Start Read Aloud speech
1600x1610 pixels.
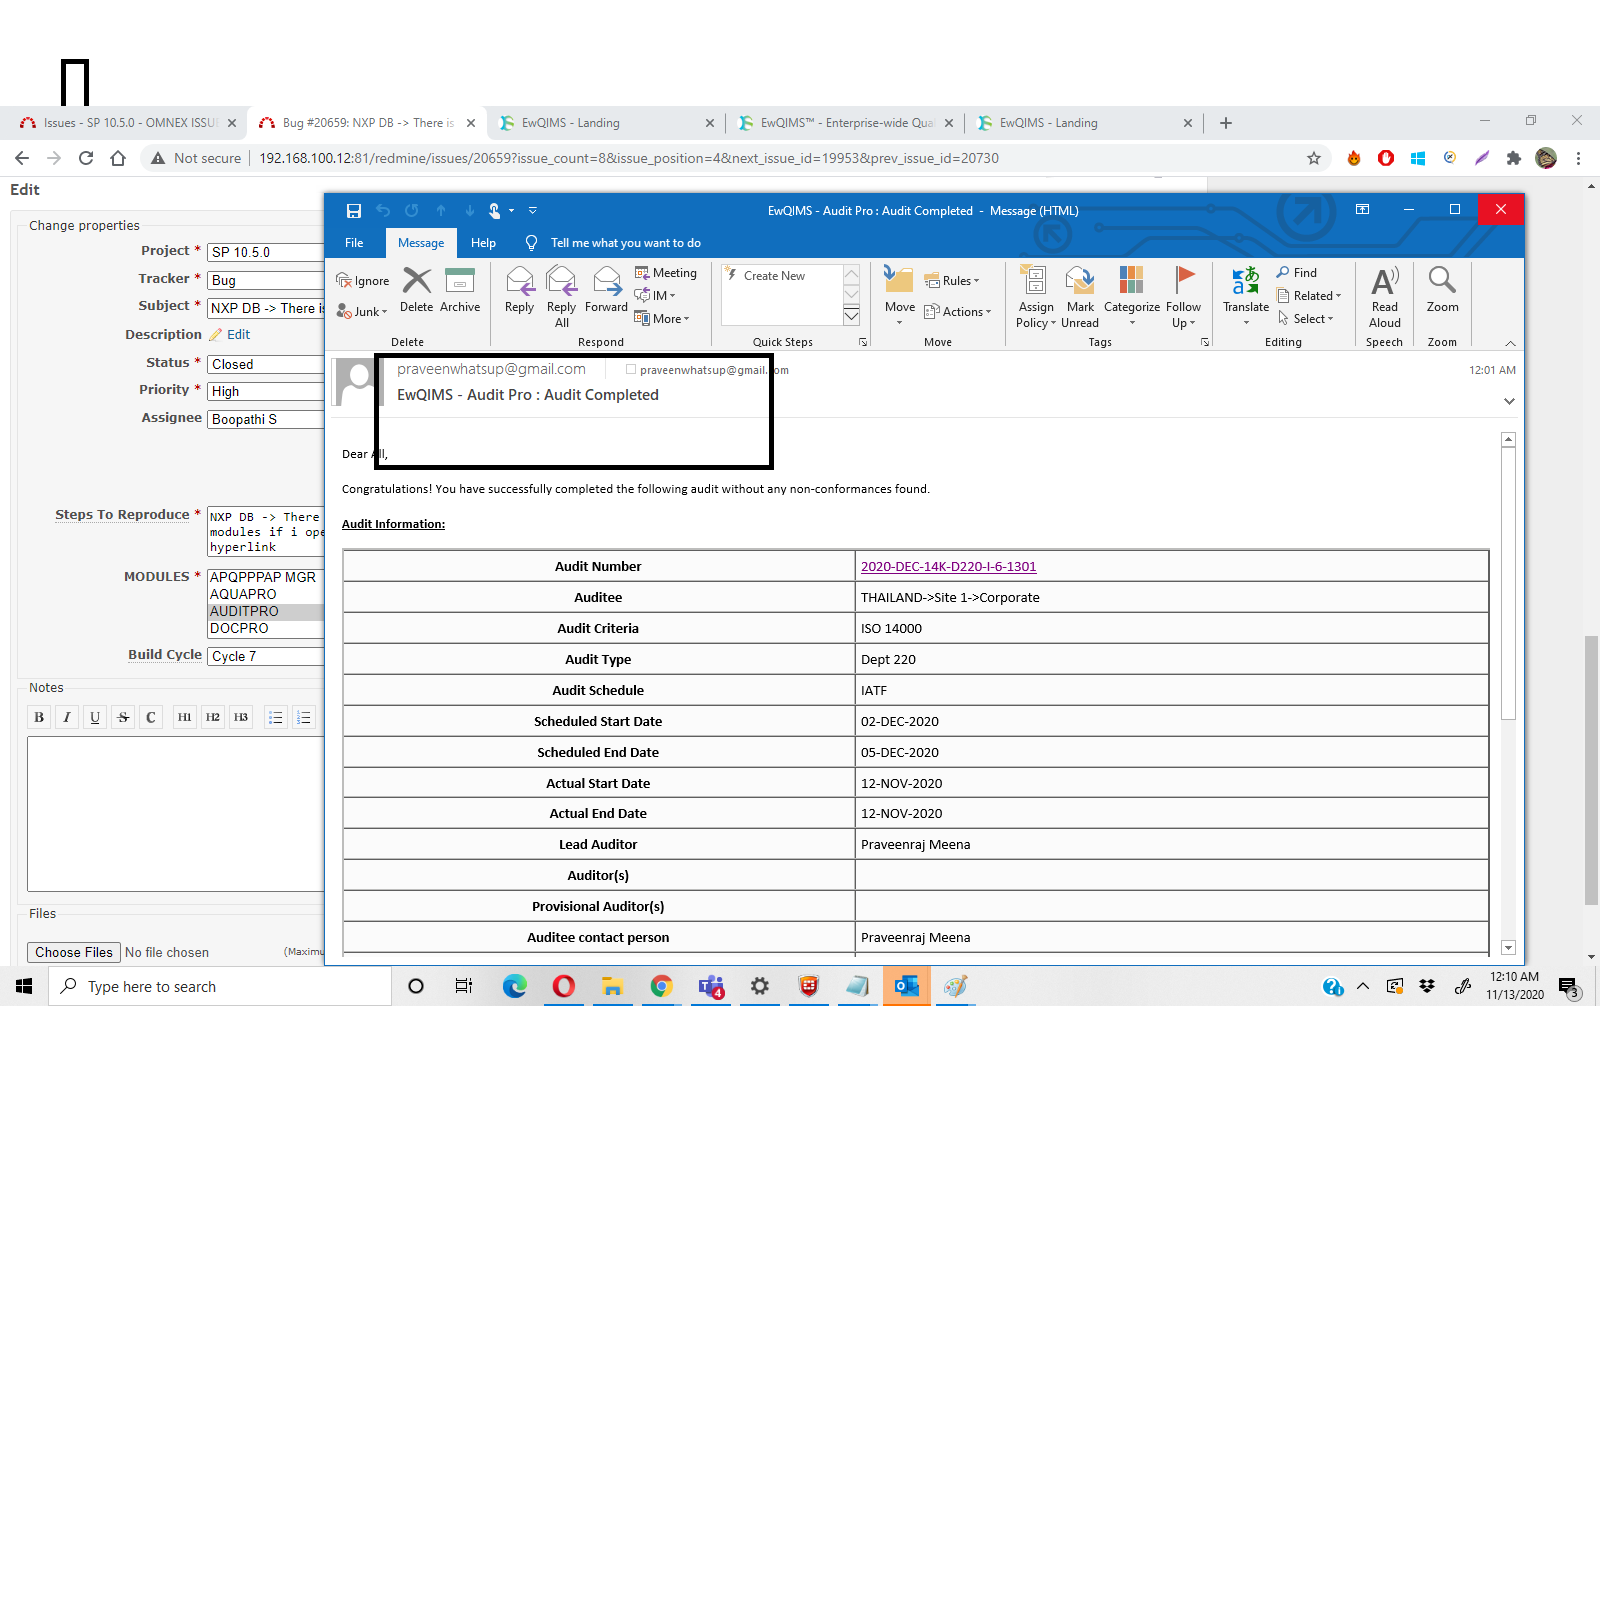1385,297
